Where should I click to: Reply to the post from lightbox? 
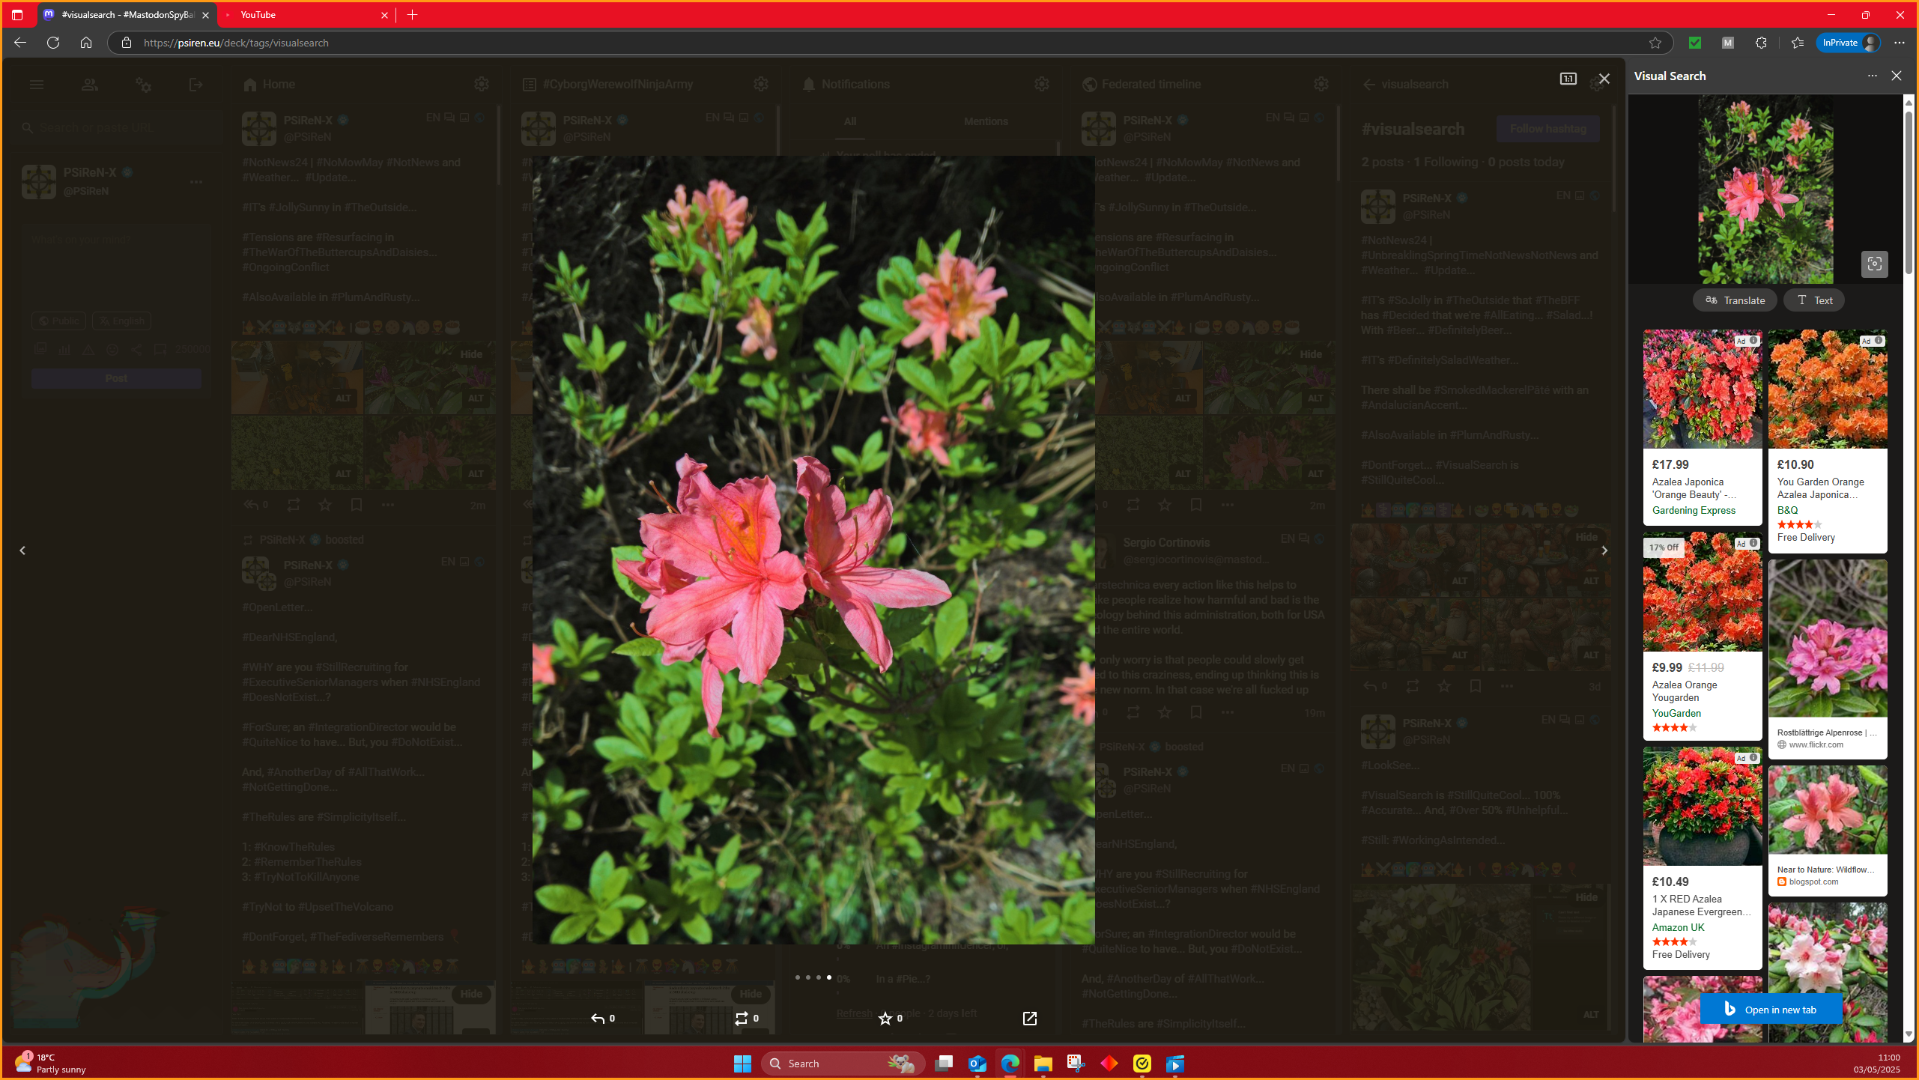pyautogui.click(x=602, y=1018)
